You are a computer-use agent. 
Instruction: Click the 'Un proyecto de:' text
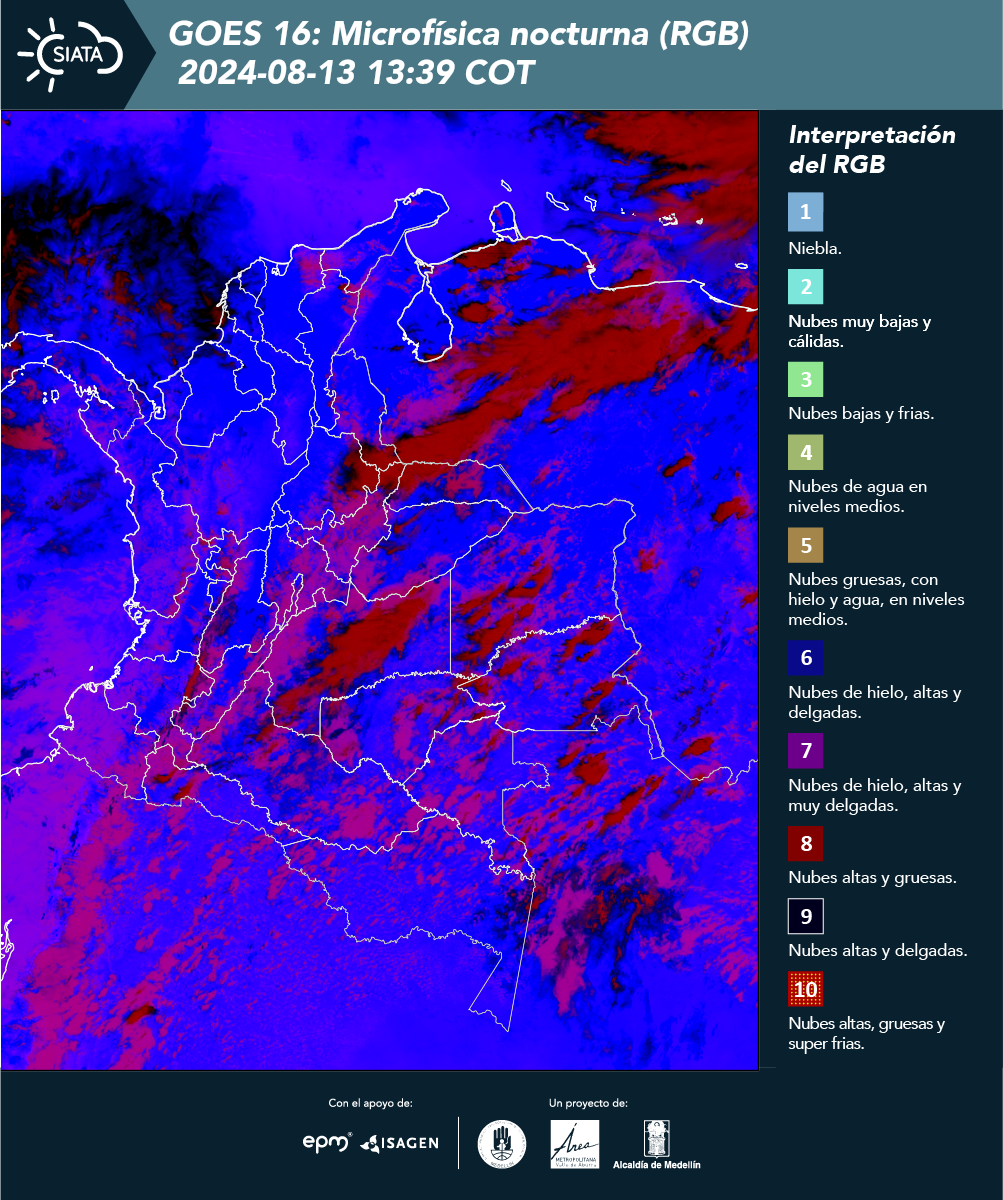(x=588, y=1103)
